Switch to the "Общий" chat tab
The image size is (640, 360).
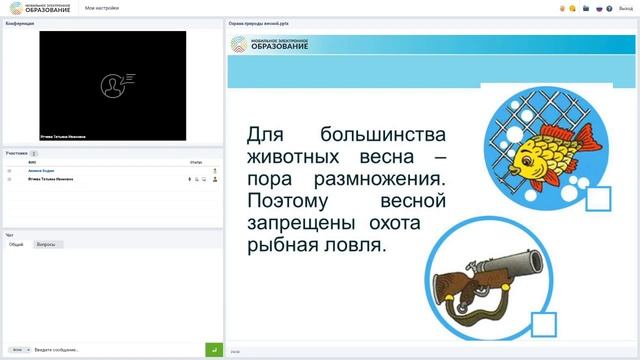pos(16,244)
